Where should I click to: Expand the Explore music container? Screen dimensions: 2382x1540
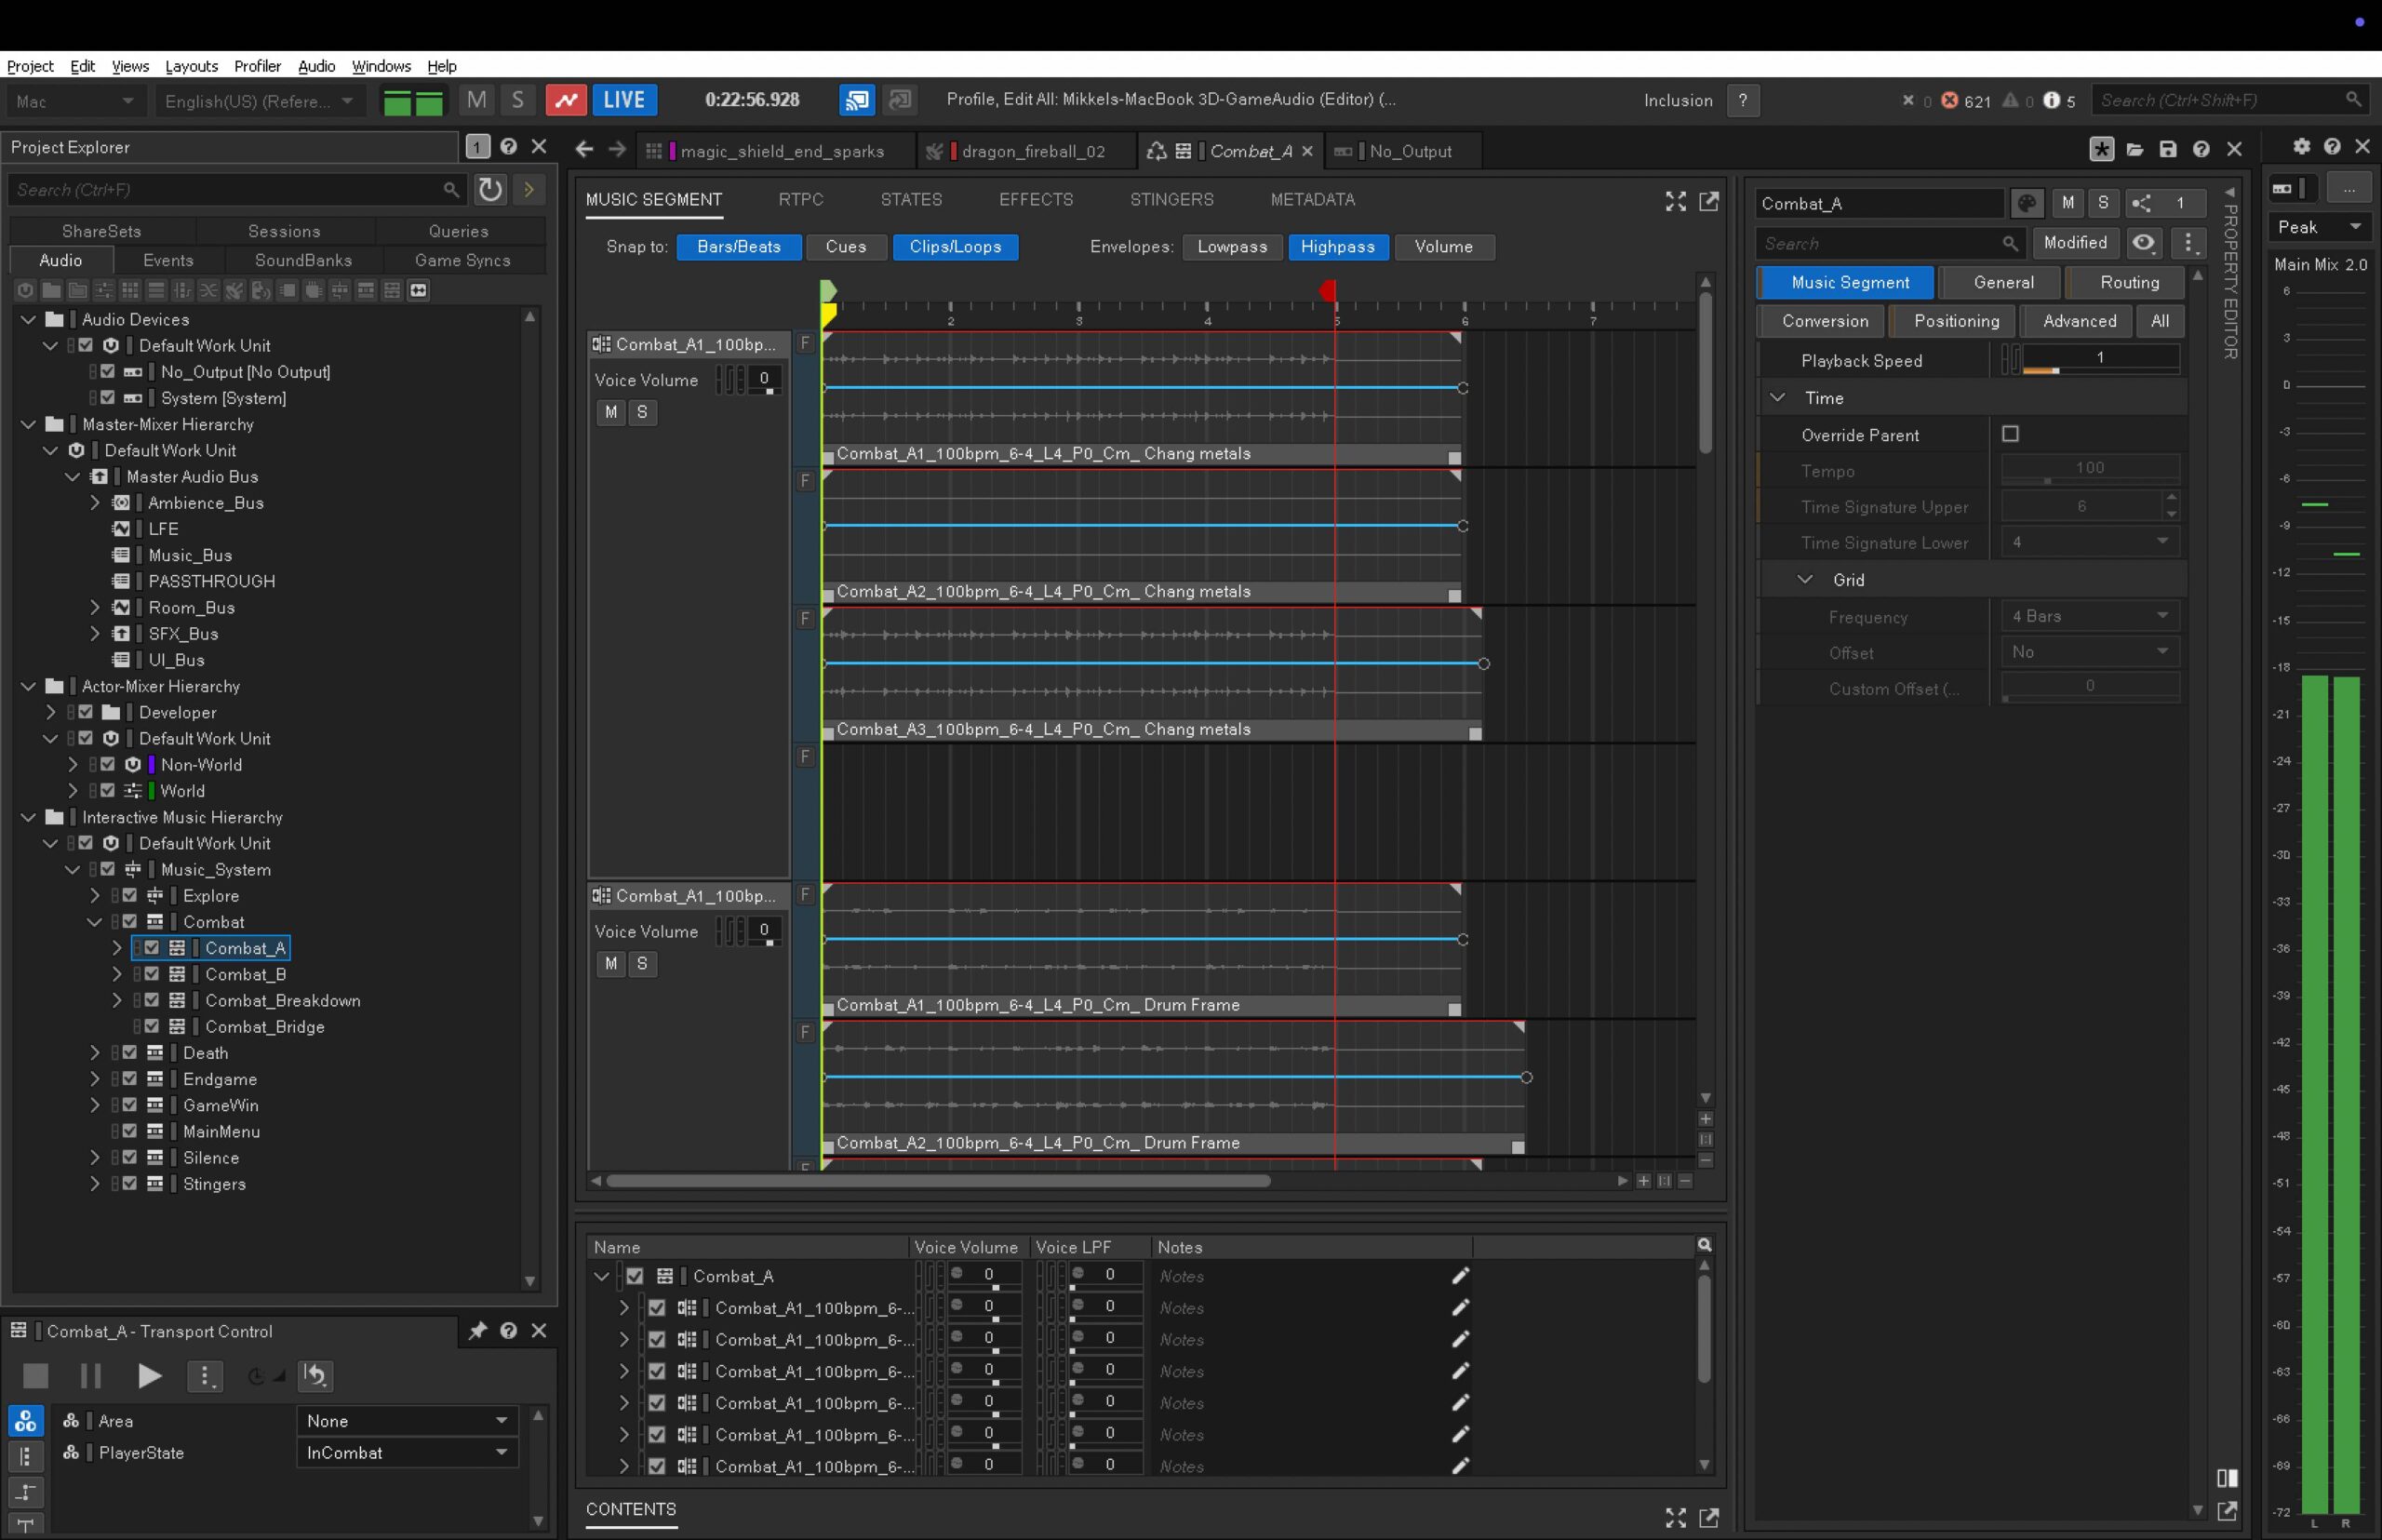[x=95, y=896]
